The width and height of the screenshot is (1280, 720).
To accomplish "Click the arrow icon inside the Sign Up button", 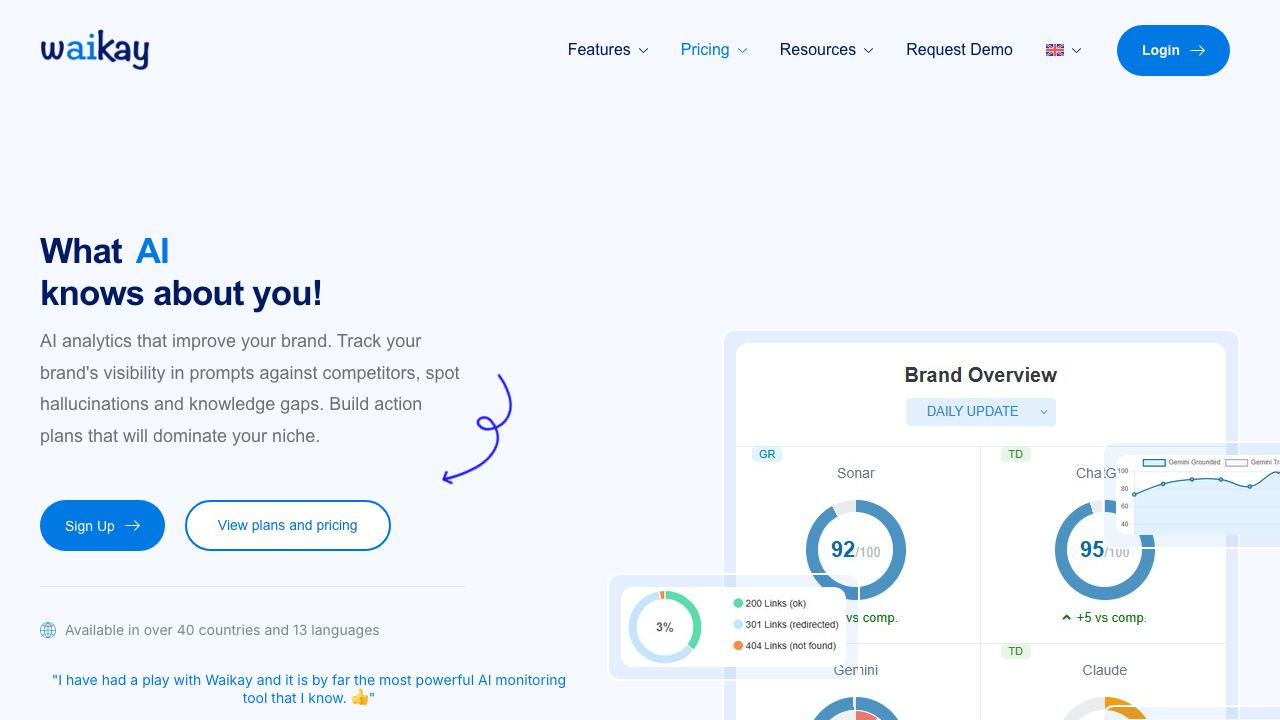I will (x=132, y=525).
